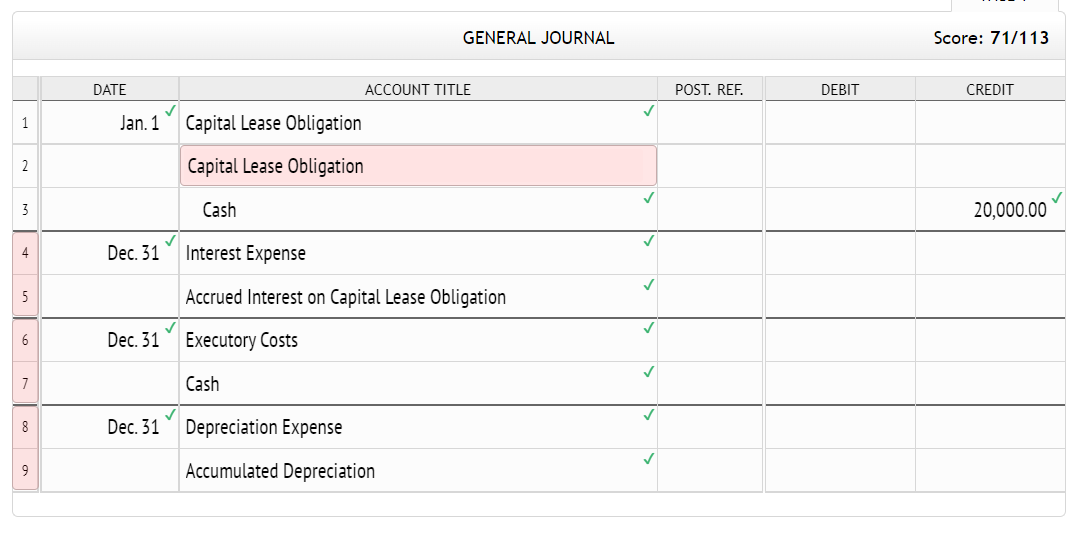Select the Interest Expense account title
Image resolution: width=1086 pixels, height=536 pixels.
[x=418, y=253]
